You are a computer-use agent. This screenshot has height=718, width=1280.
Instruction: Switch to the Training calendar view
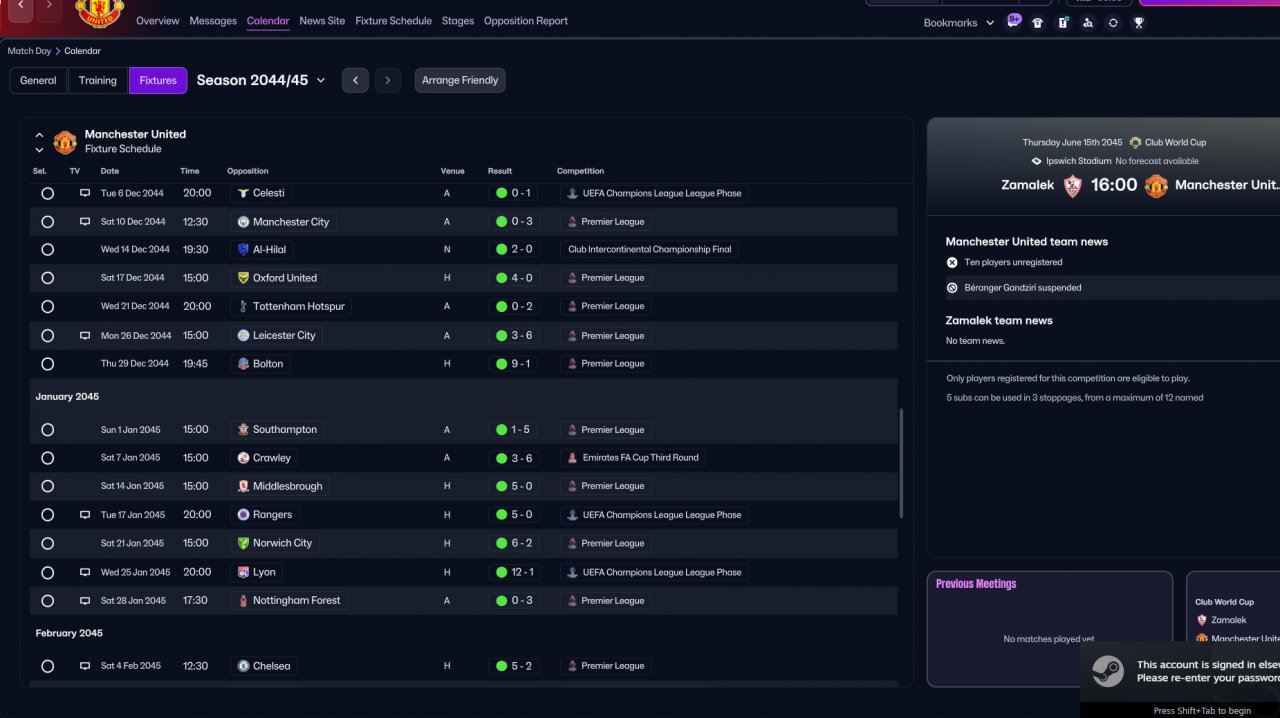[98, 80]
